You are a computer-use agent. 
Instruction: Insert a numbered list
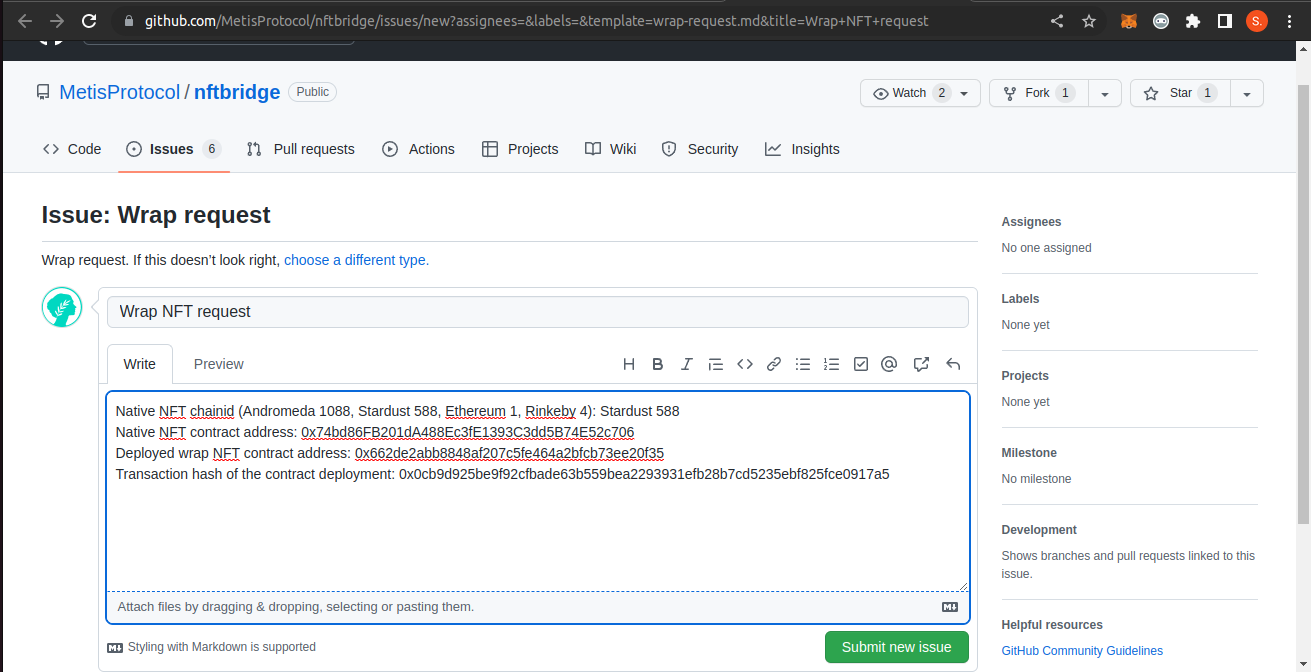831,364
